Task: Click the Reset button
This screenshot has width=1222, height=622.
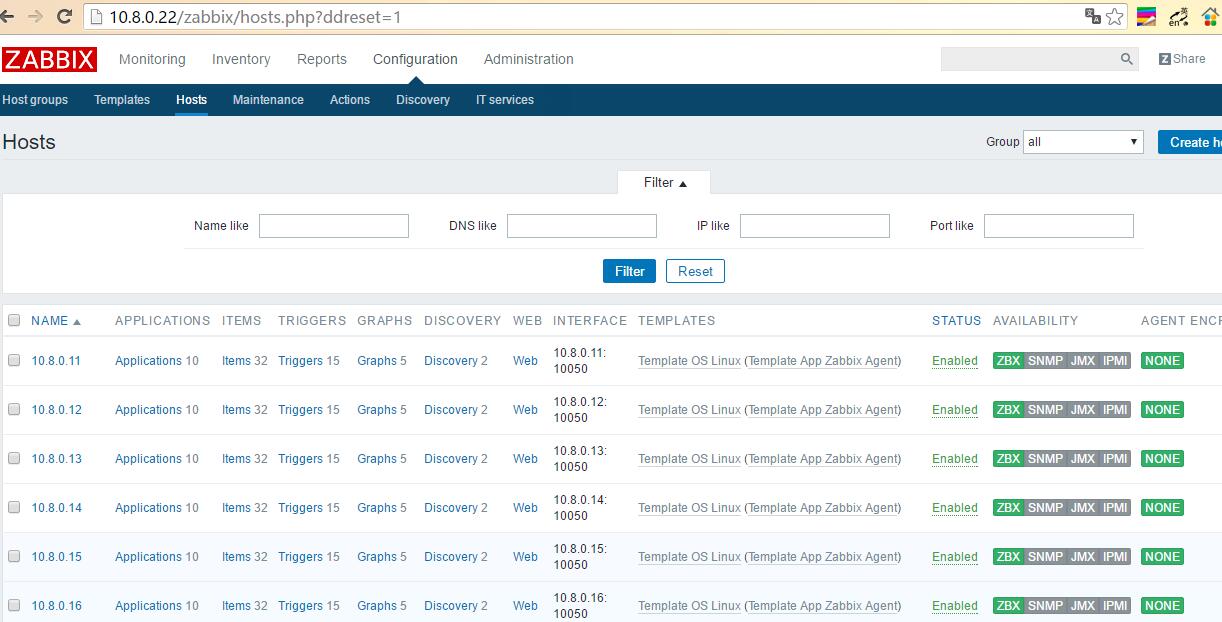Action: [x=695, y=271]
